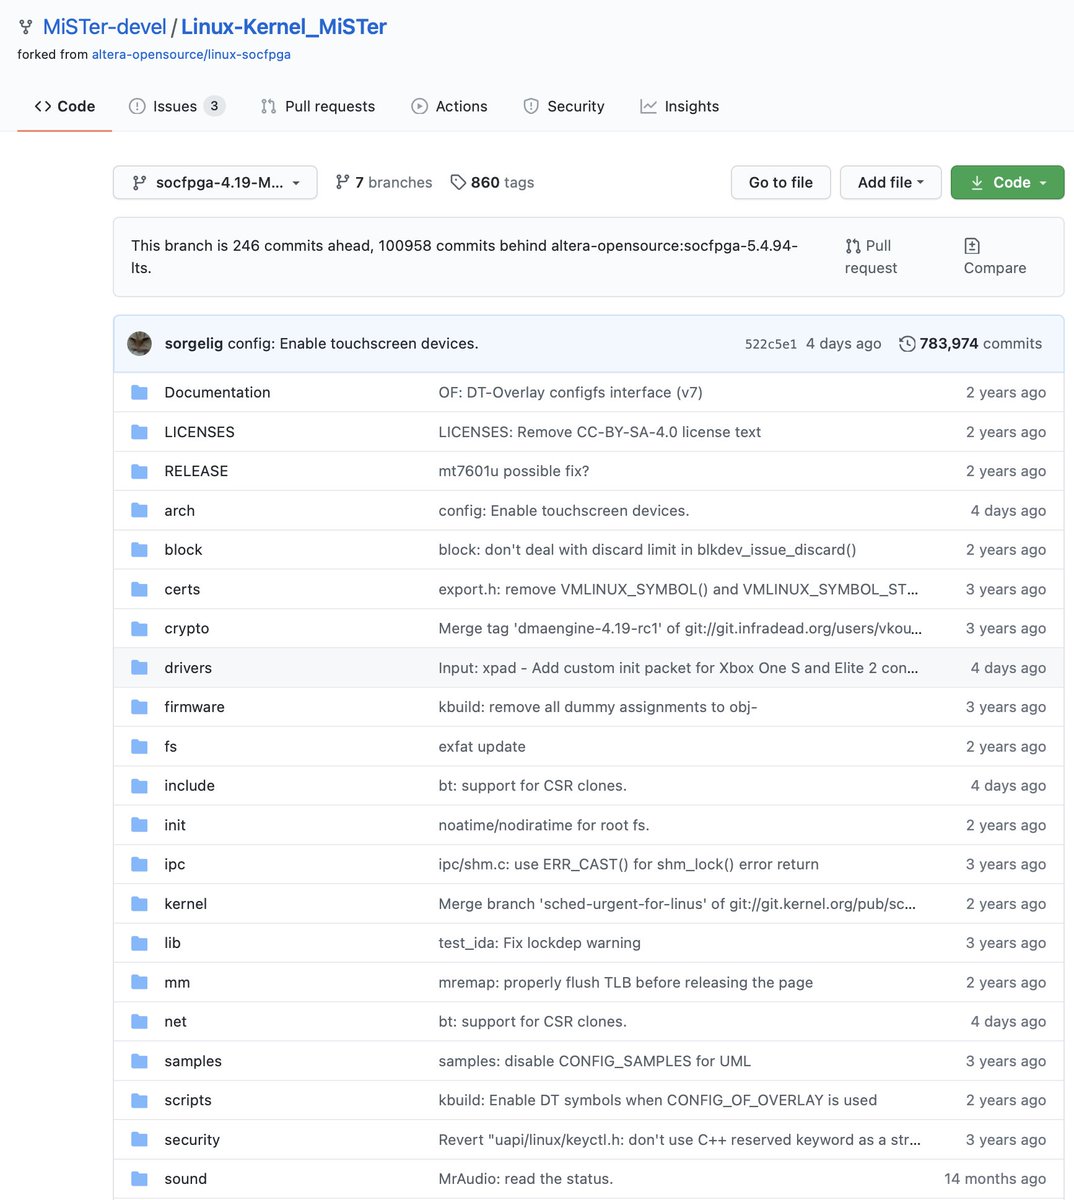Open the sorgelig author link
This screenshot has width=1074, height=1200.
click(x=194, y=343)
